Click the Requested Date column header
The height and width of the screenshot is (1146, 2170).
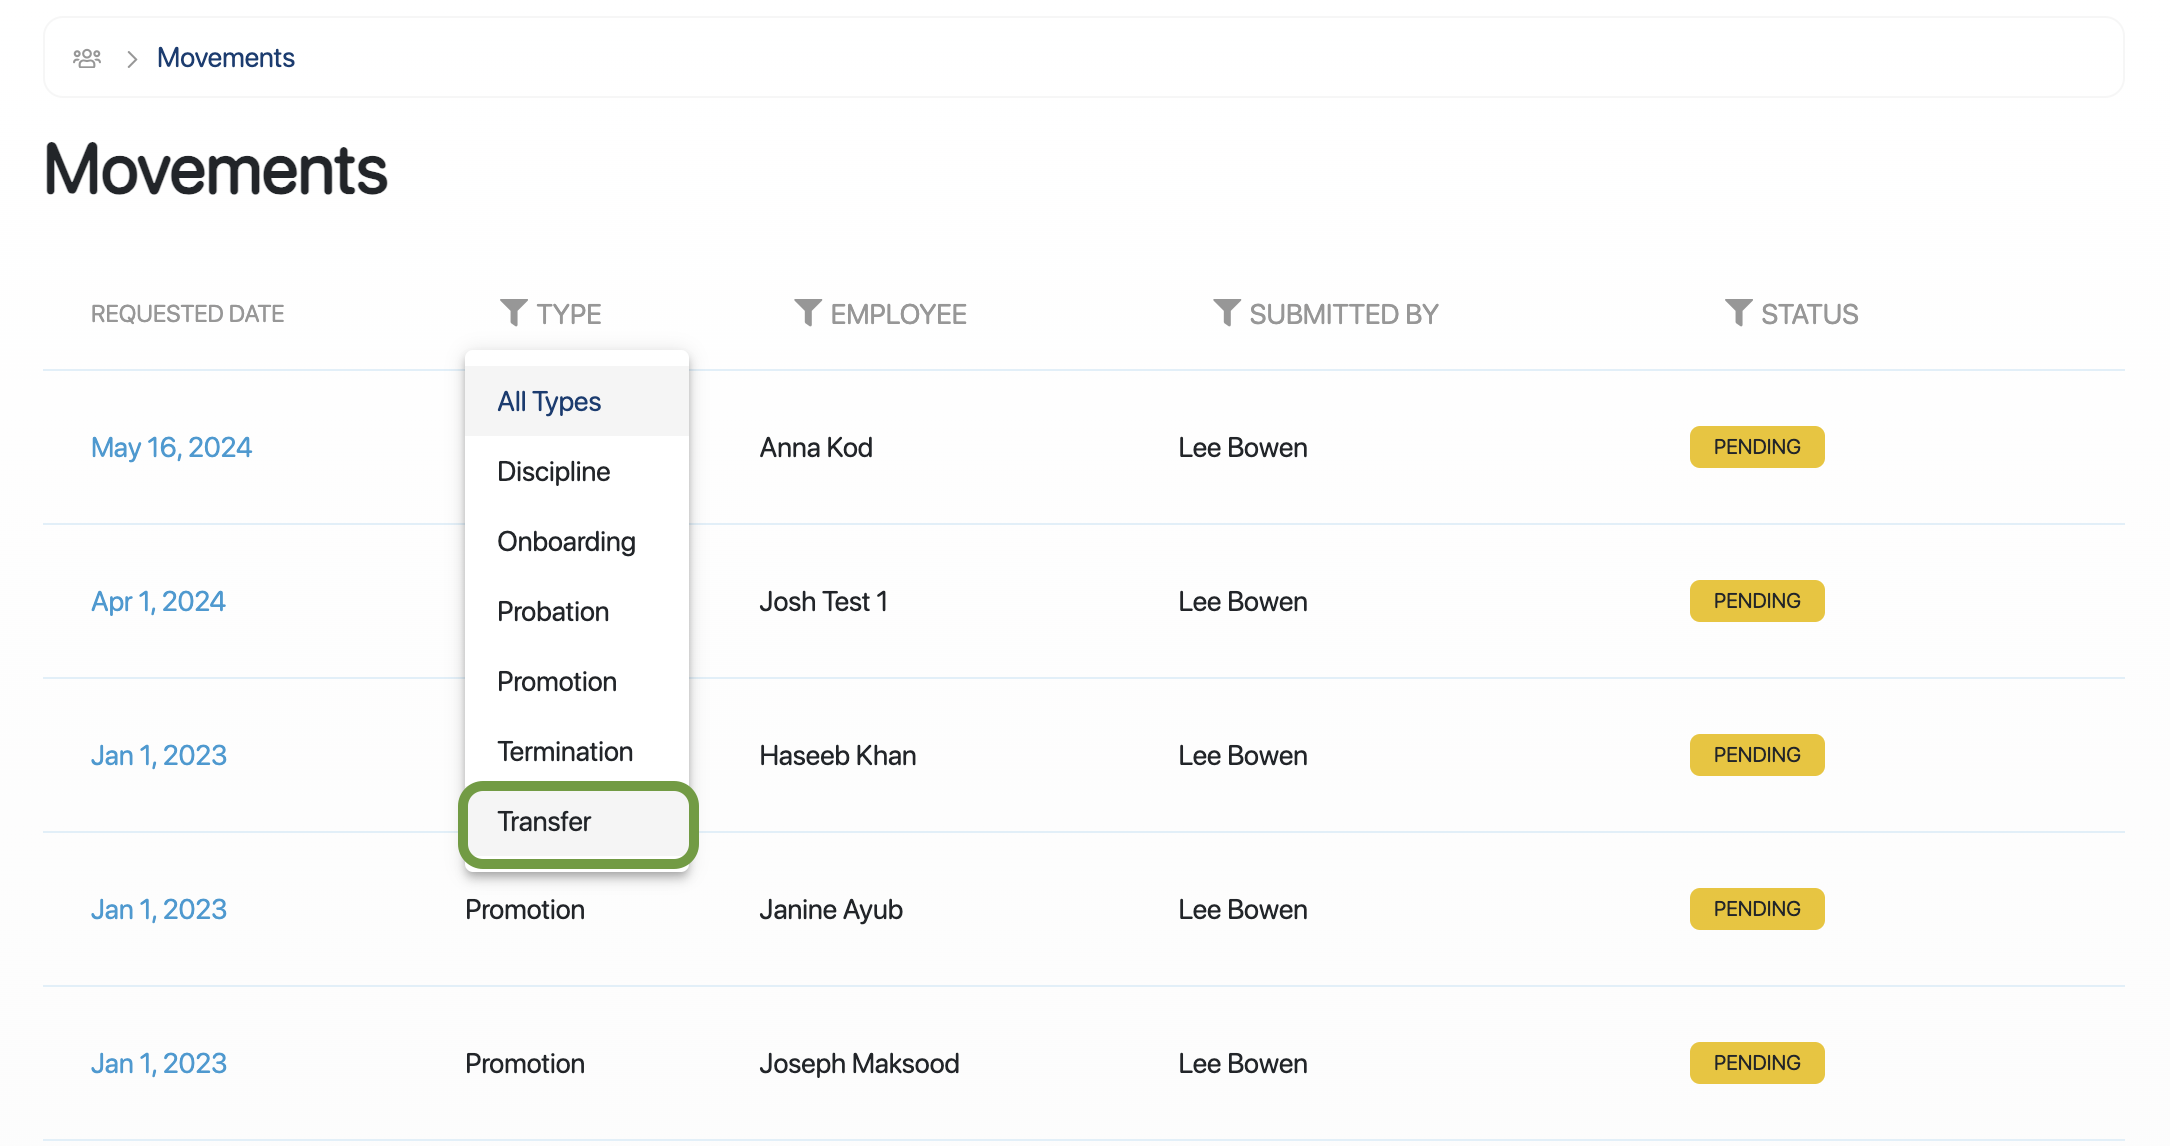click(188, 314)
